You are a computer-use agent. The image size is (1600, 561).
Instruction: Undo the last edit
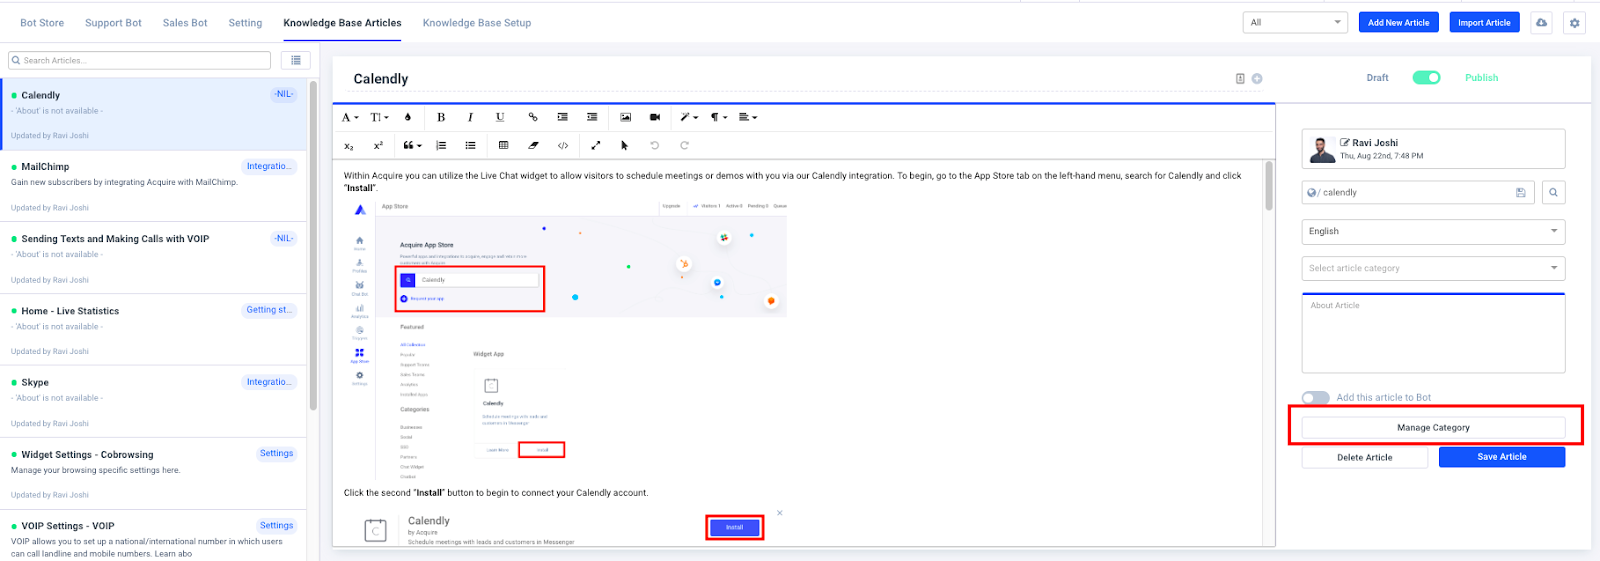pos(655,146)
